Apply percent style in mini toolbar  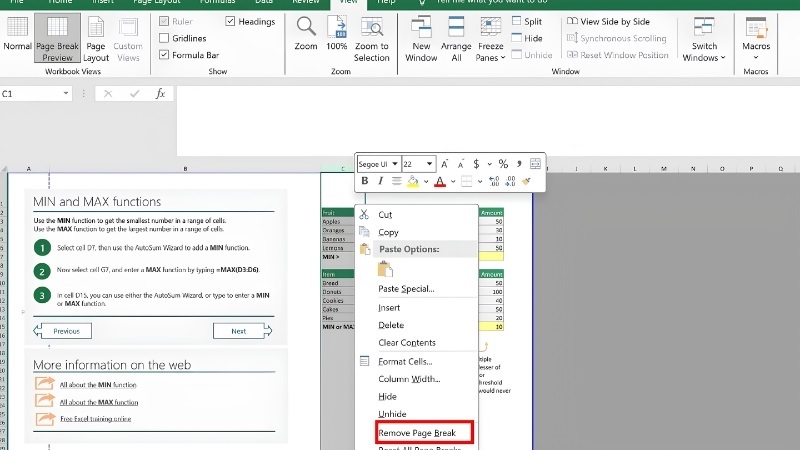[x=503, y=164]
